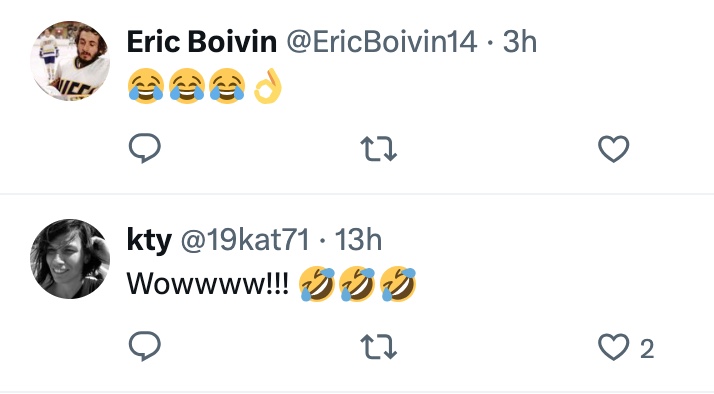Open the 13h timestamp on kty's tweet
Viewport: 714px width, 394px height.
(x=358, y=240)
